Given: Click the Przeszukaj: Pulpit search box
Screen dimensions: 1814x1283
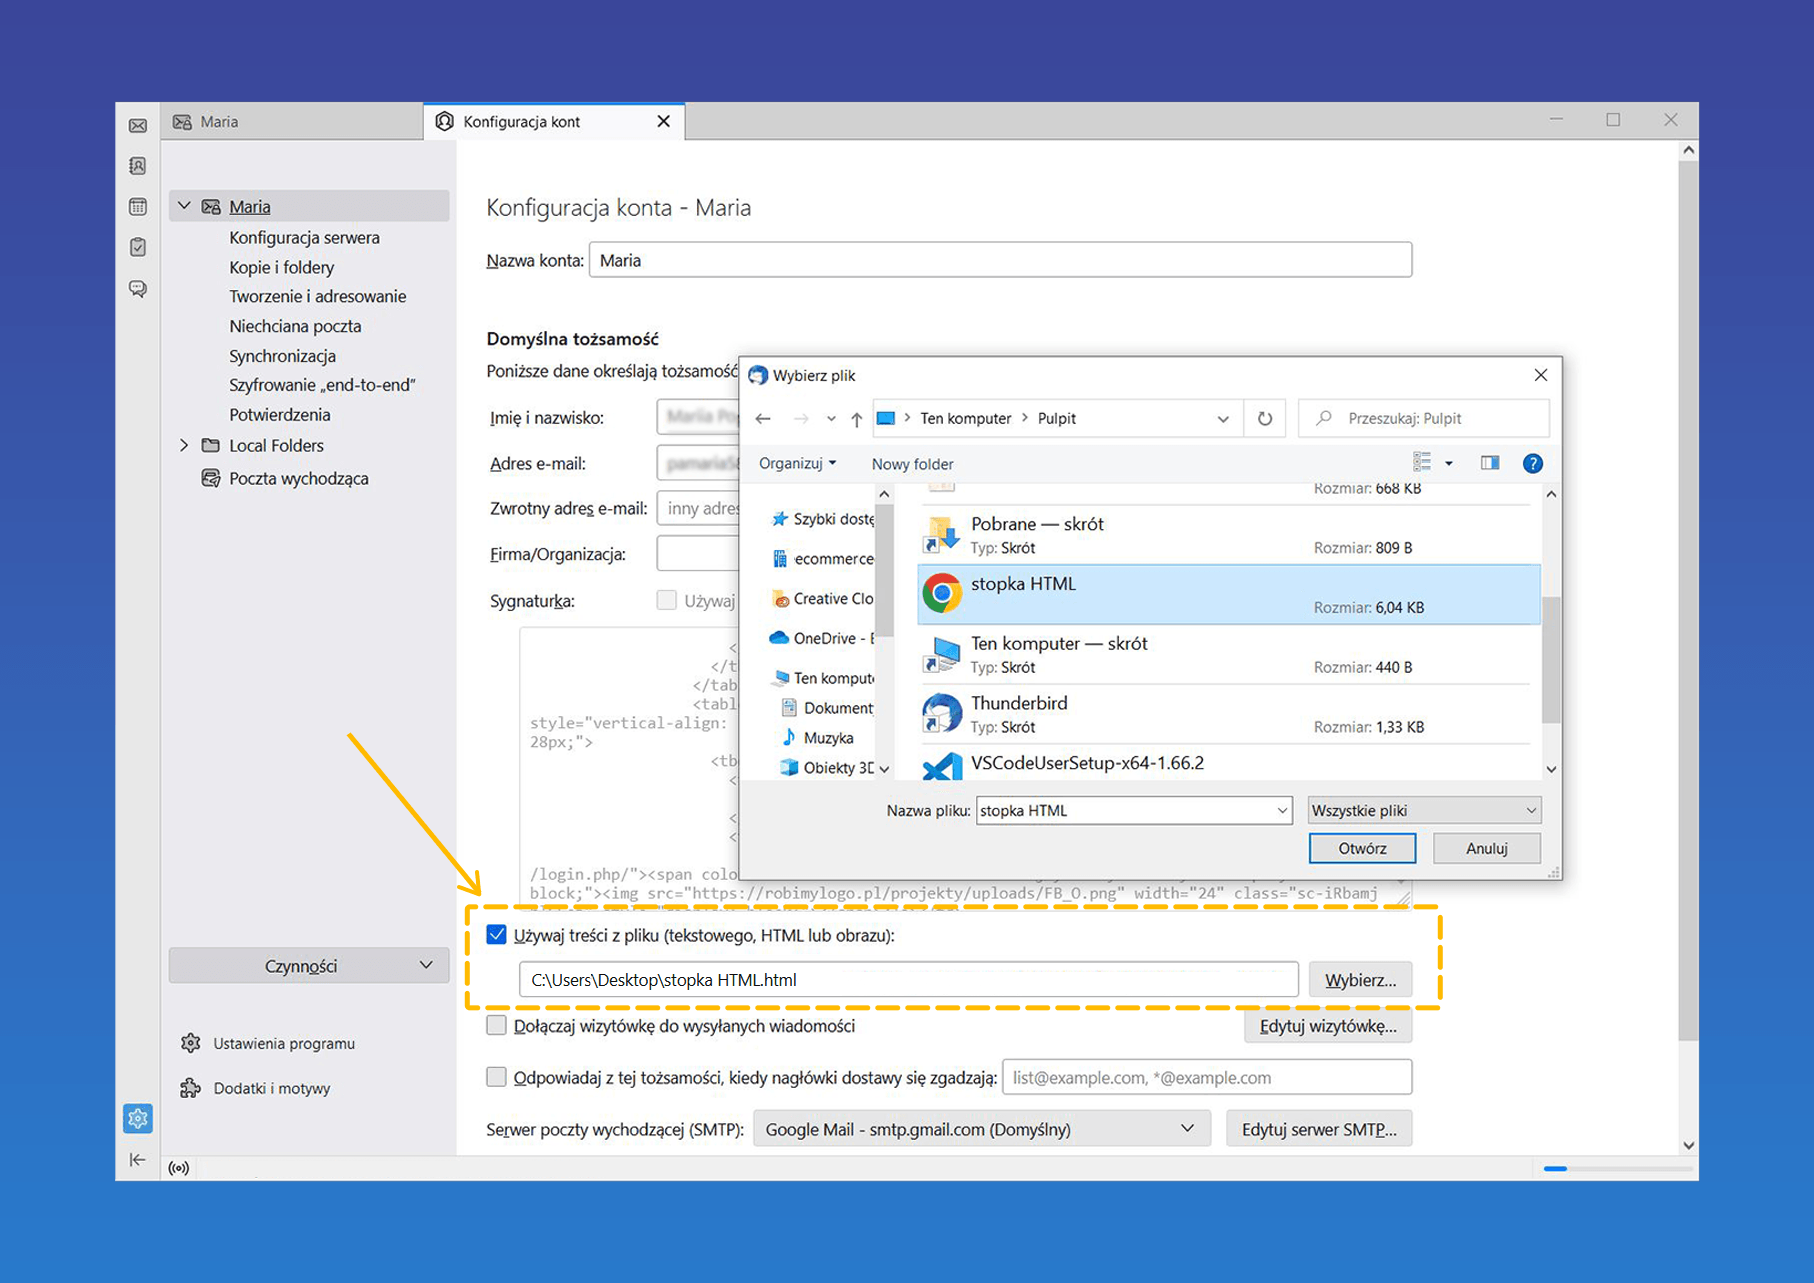Looking at the screenshot, I should 1424,418.
